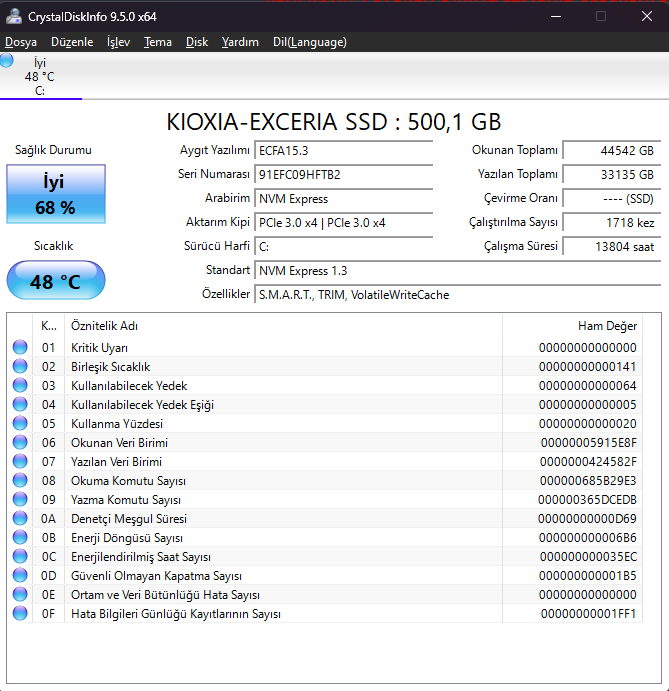
Task: Open the Dil(Language) menu
Action: point(309,42)
